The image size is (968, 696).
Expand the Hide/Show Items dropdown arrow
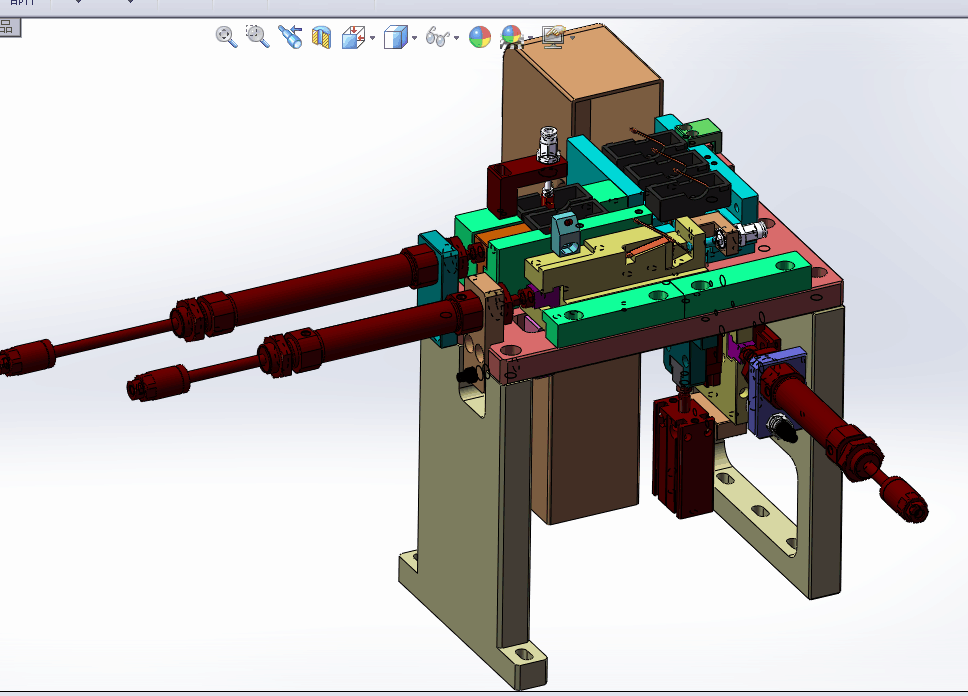456,38
